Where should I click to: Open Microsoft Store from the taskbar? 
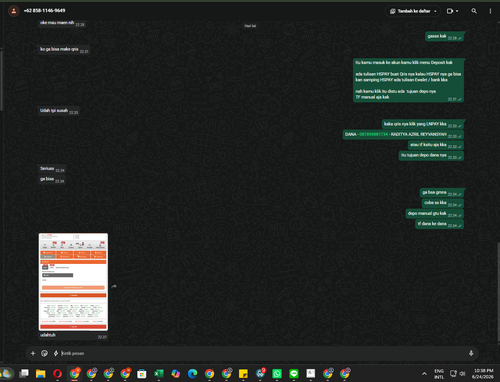(142, 373)
